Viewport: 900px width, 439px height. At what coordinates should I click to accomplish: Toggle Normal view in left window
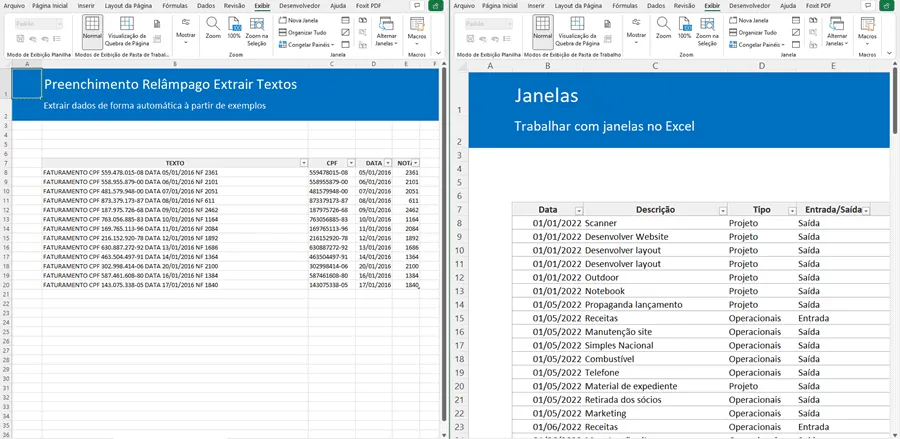coord(92,30)
